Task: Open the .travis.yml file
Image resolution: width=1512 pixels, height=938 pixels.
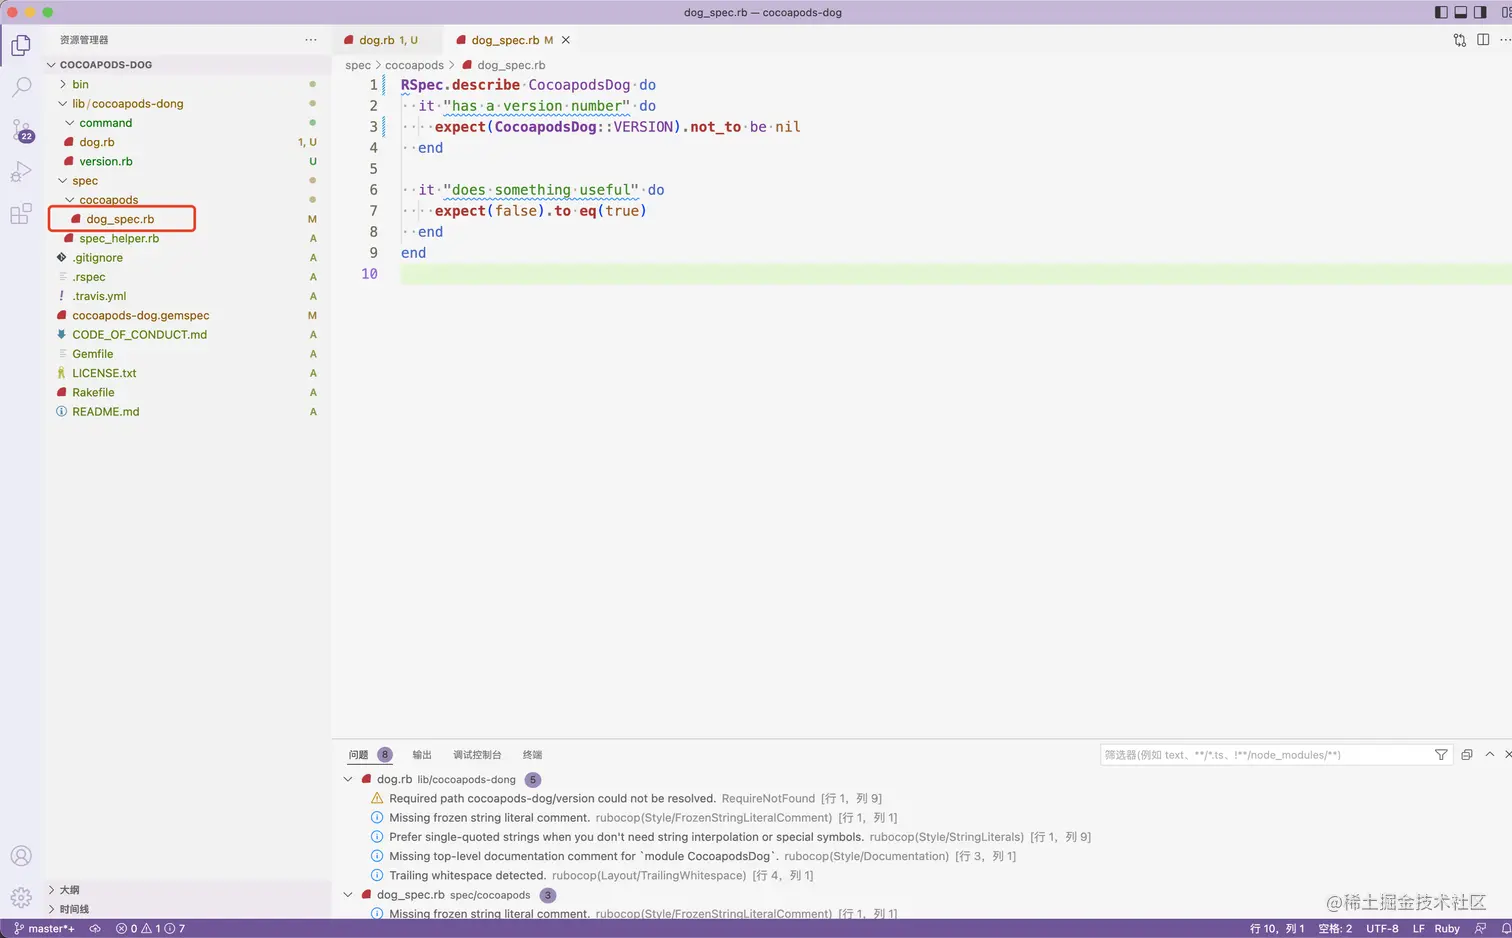Action: [99, 296]
